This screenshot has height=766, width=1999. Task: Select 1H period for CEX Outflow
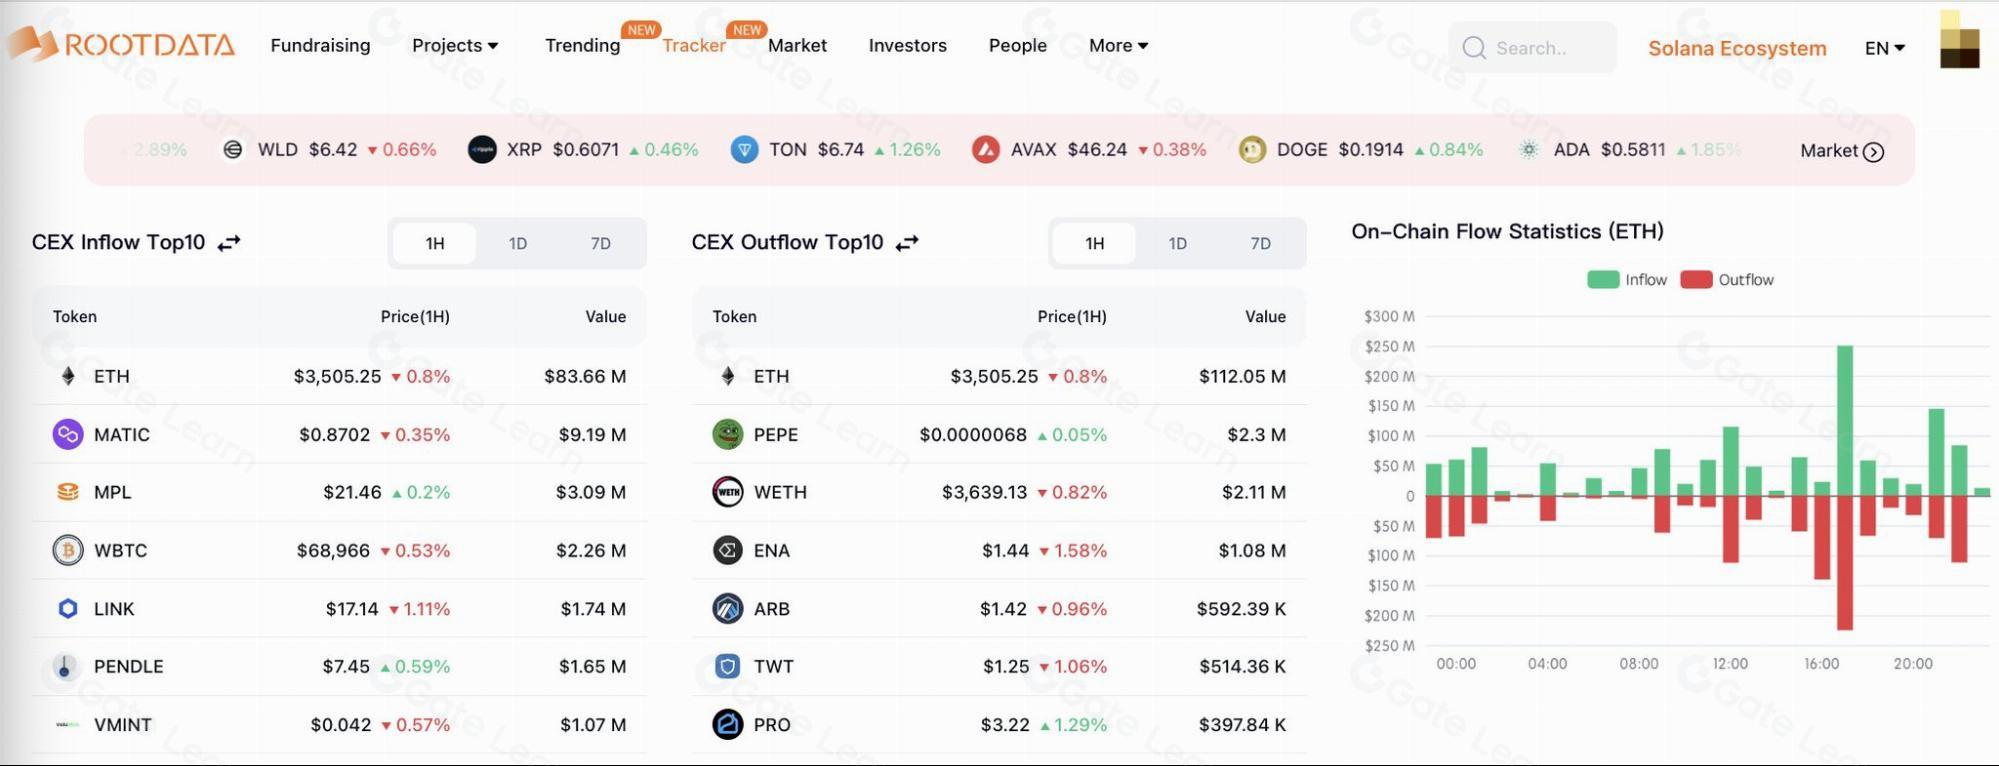pyautogui.click(x=1095, y=243)
